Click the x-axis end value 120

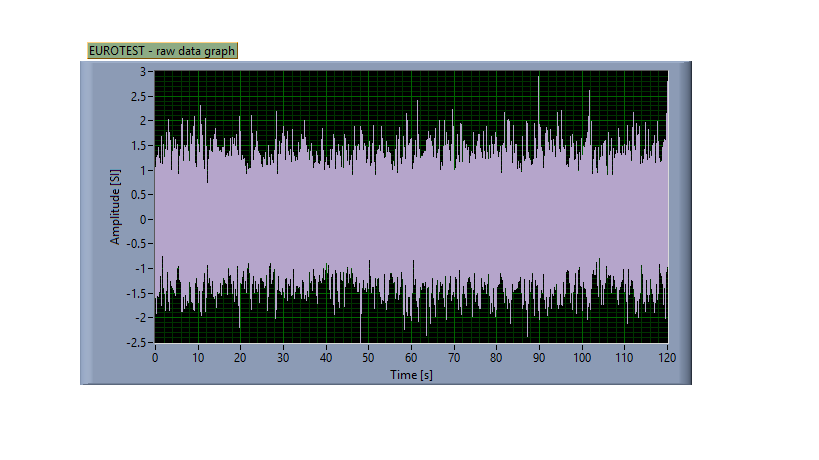tap(667, 358)
